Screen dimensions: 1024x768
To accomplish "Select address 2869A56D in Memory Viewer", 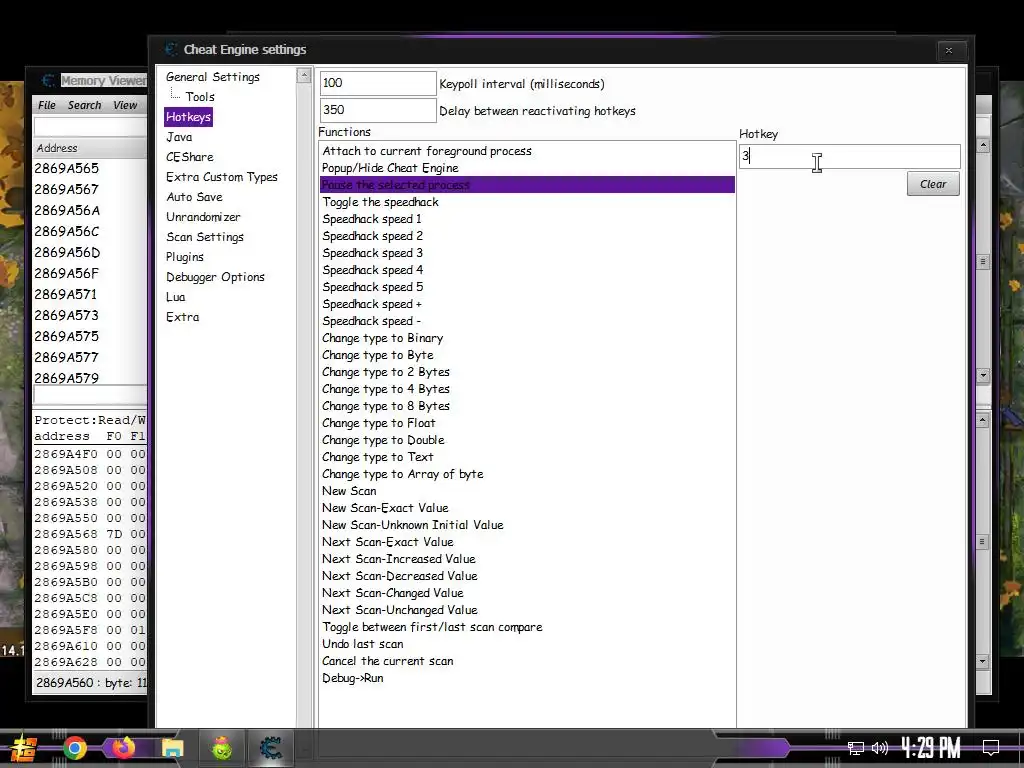I will [67, 252].
